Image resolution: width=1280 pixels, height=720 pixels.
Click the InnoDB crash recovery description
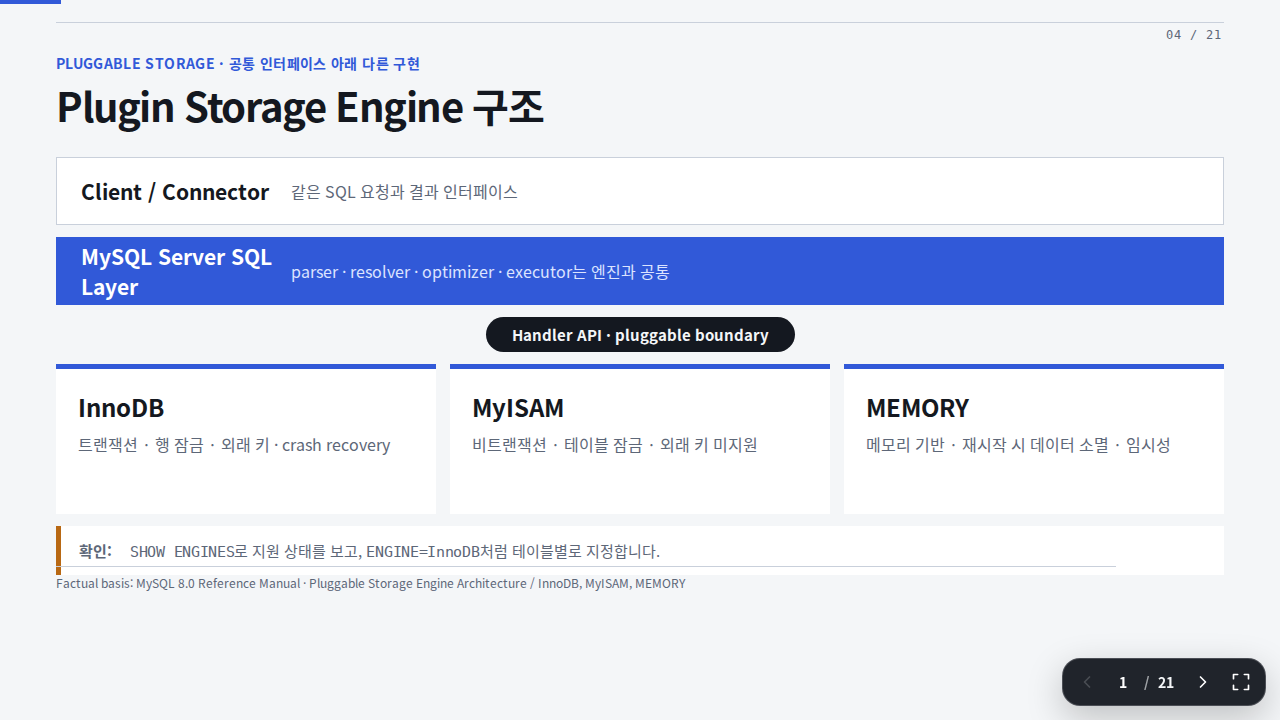234,445
